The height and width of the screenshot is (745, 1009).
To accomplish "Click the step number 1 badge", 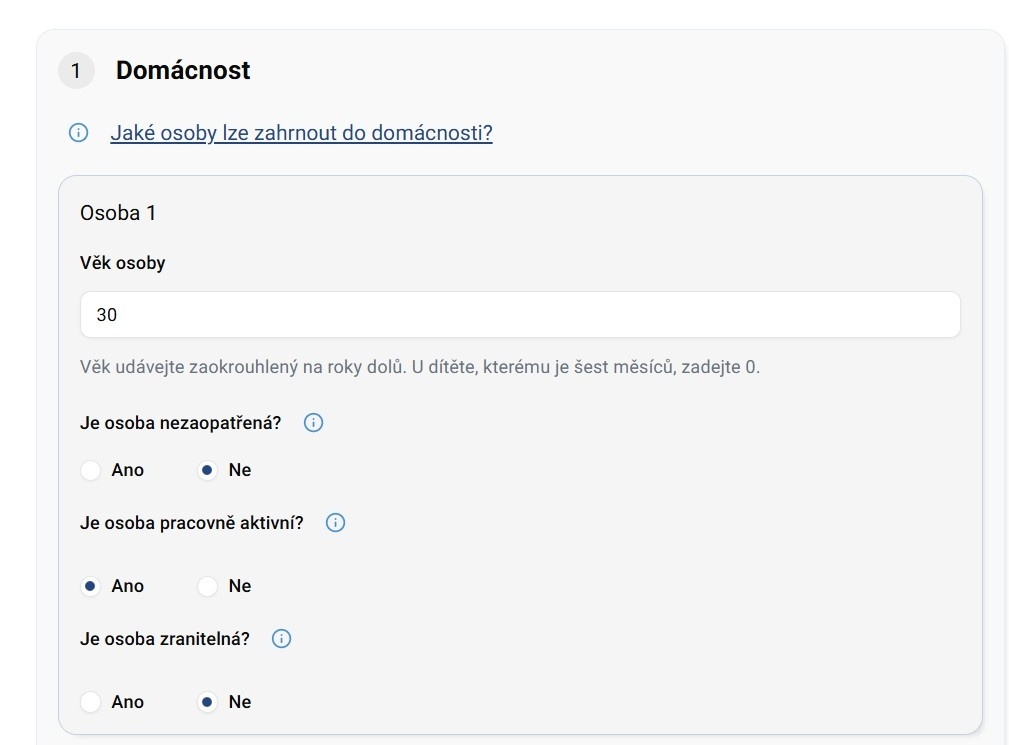I will (x=76, y=71).
